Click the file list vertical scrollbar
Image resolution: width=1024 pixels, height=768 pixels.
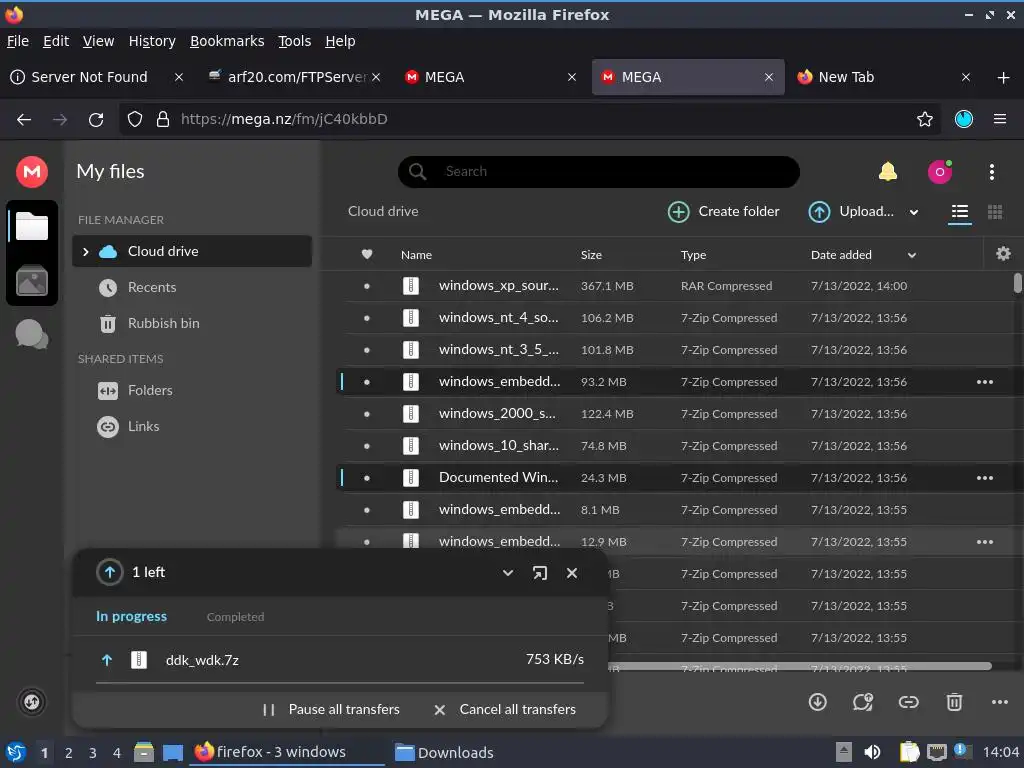click(x=1017, y=283)
